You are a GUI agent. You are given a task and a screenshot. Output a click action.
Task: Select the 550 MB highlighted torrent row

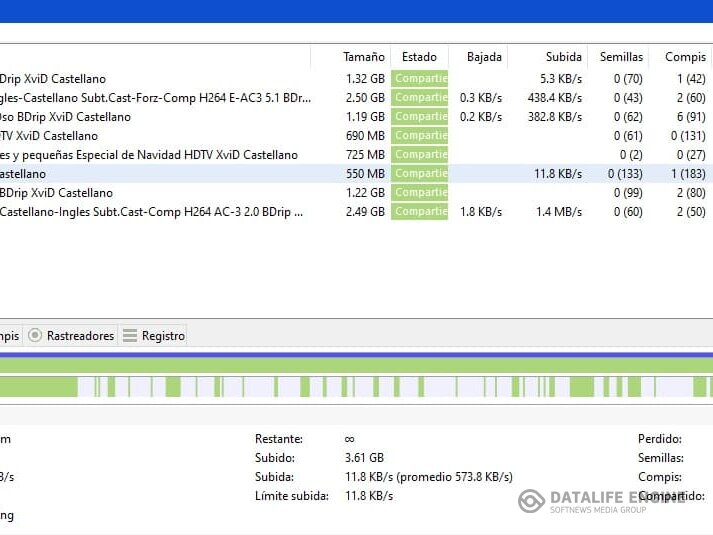[x=150, y=174]
